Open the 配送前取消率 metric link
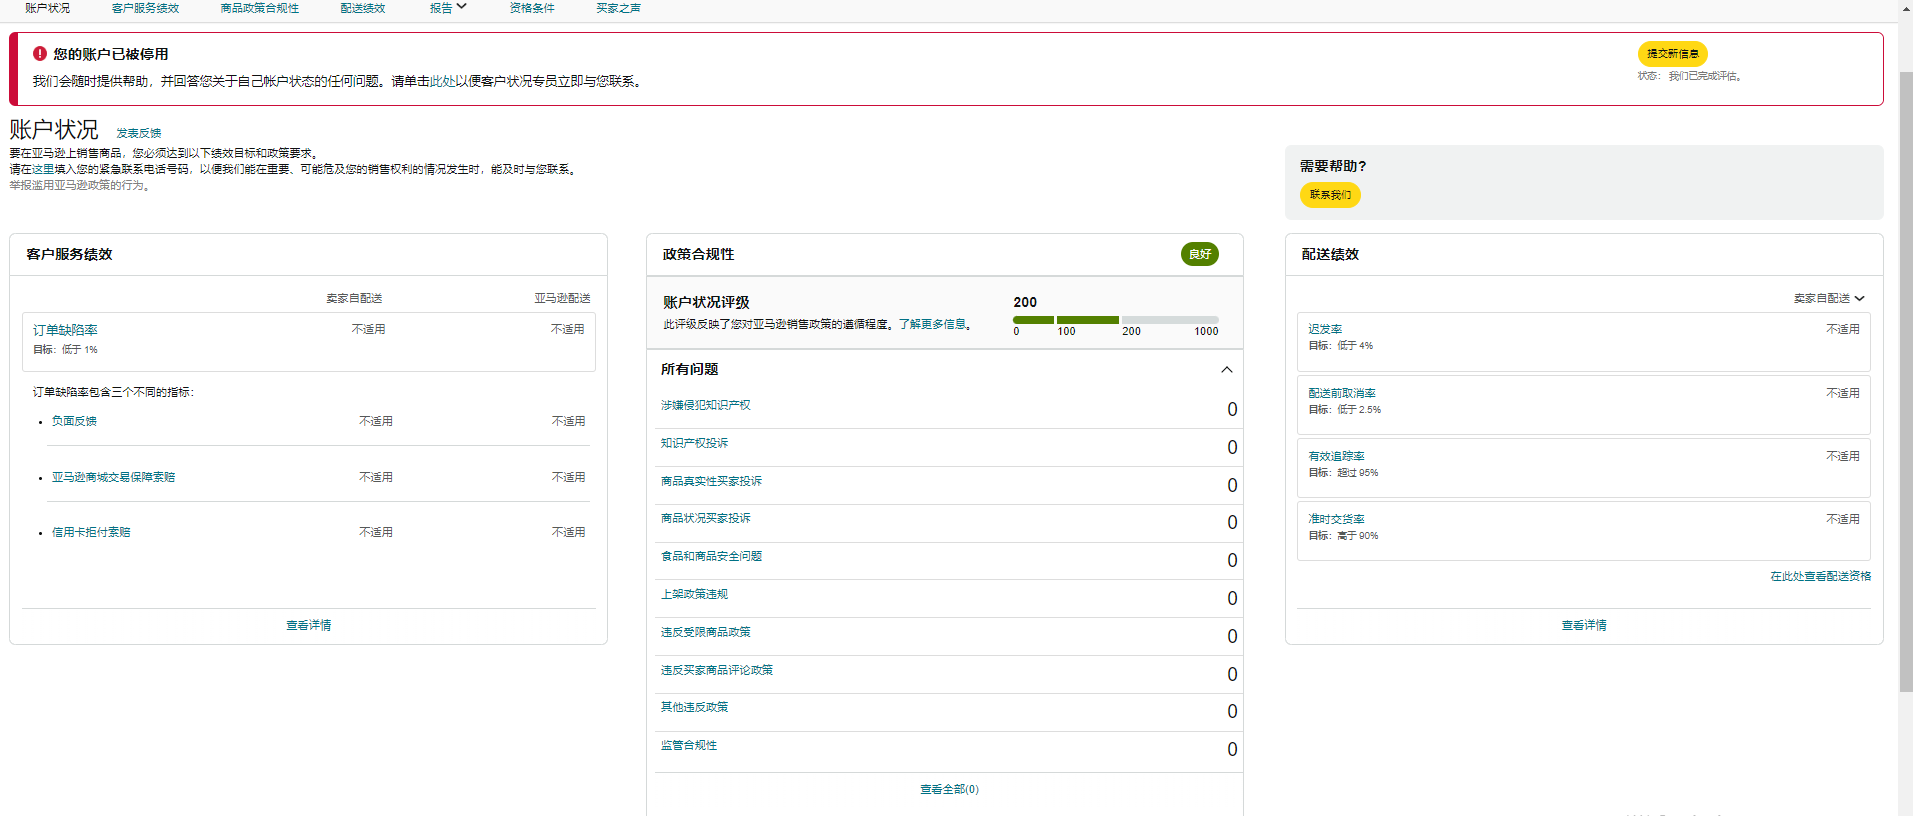 (x=1342, y=393)
